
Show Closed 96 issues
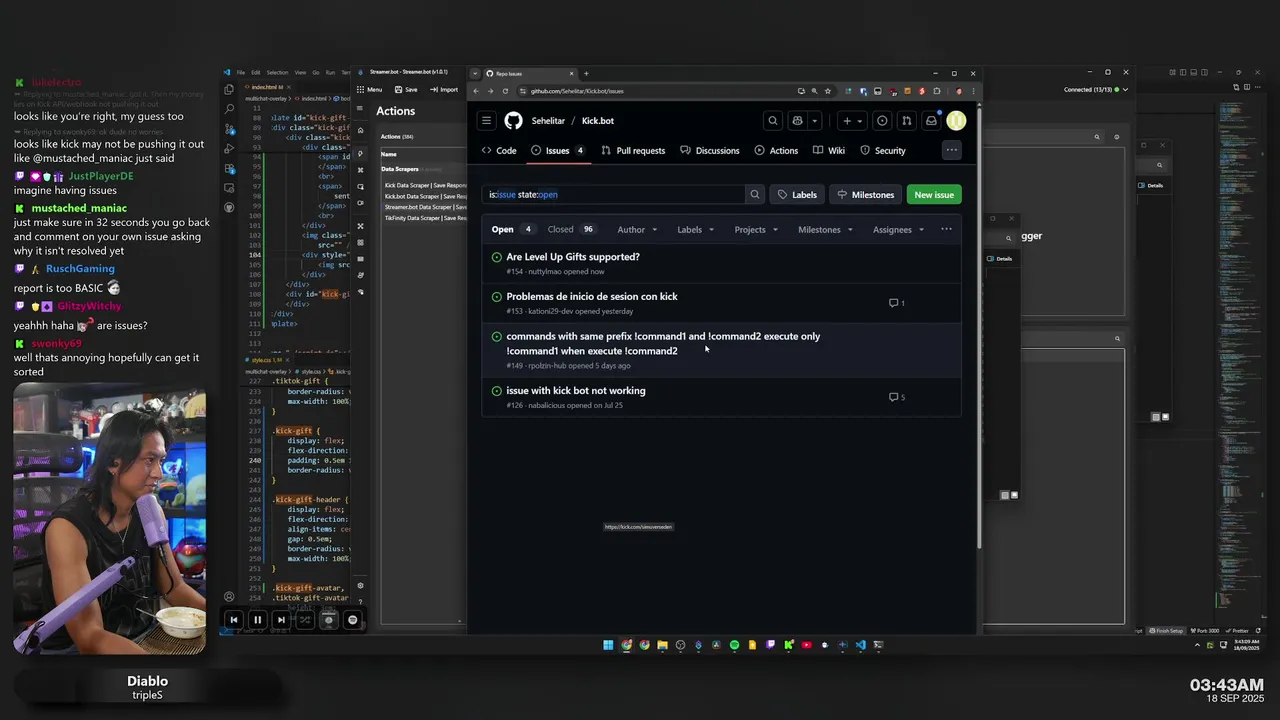click(x=571, y=230)
